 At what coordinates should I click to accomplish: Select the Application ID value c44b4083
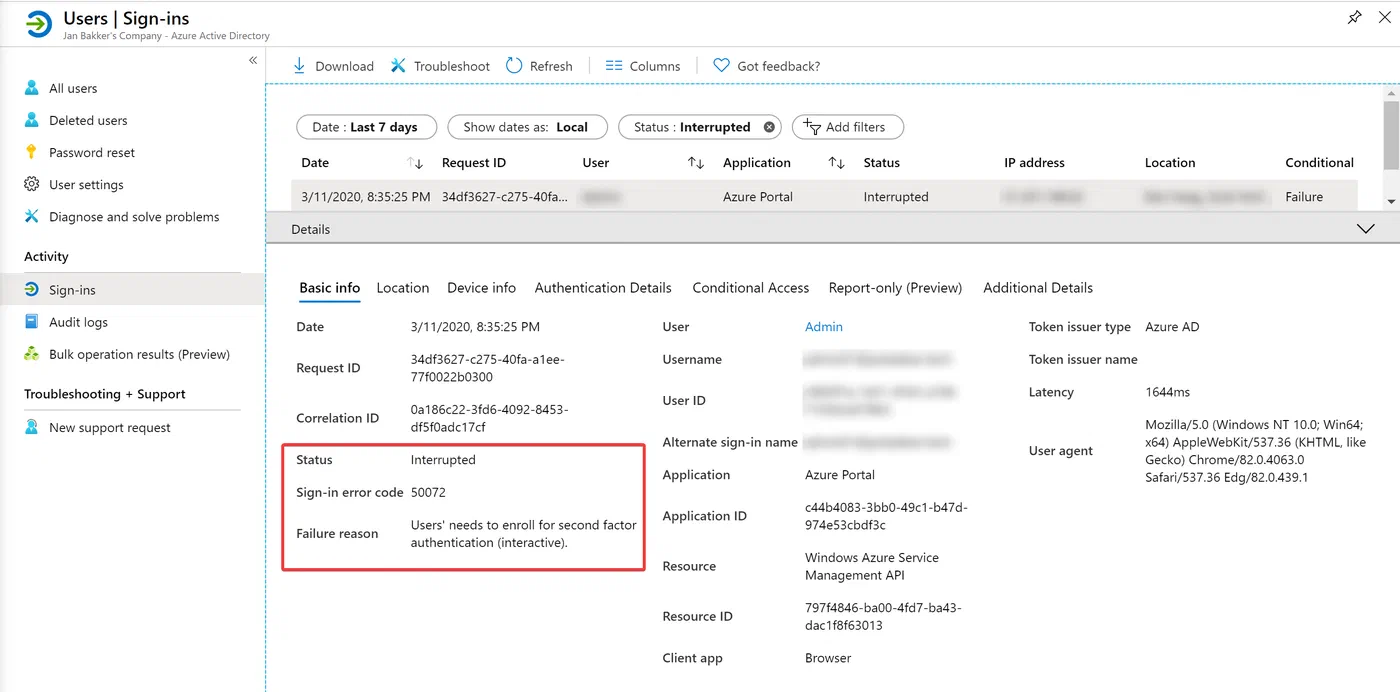click(886, 516)
